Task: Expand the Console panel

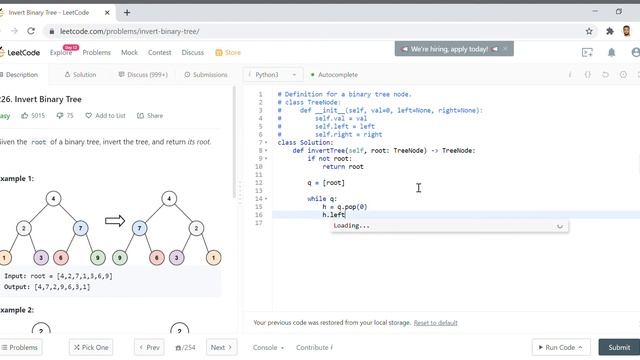Action: pyautogui.click(x=268, y=347)
